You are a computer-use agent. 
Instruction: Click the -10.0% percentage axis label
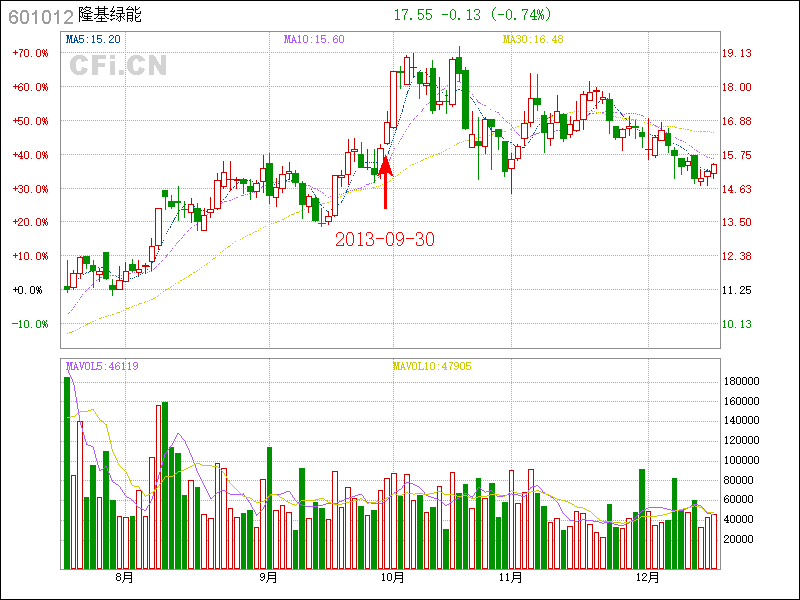30,324
